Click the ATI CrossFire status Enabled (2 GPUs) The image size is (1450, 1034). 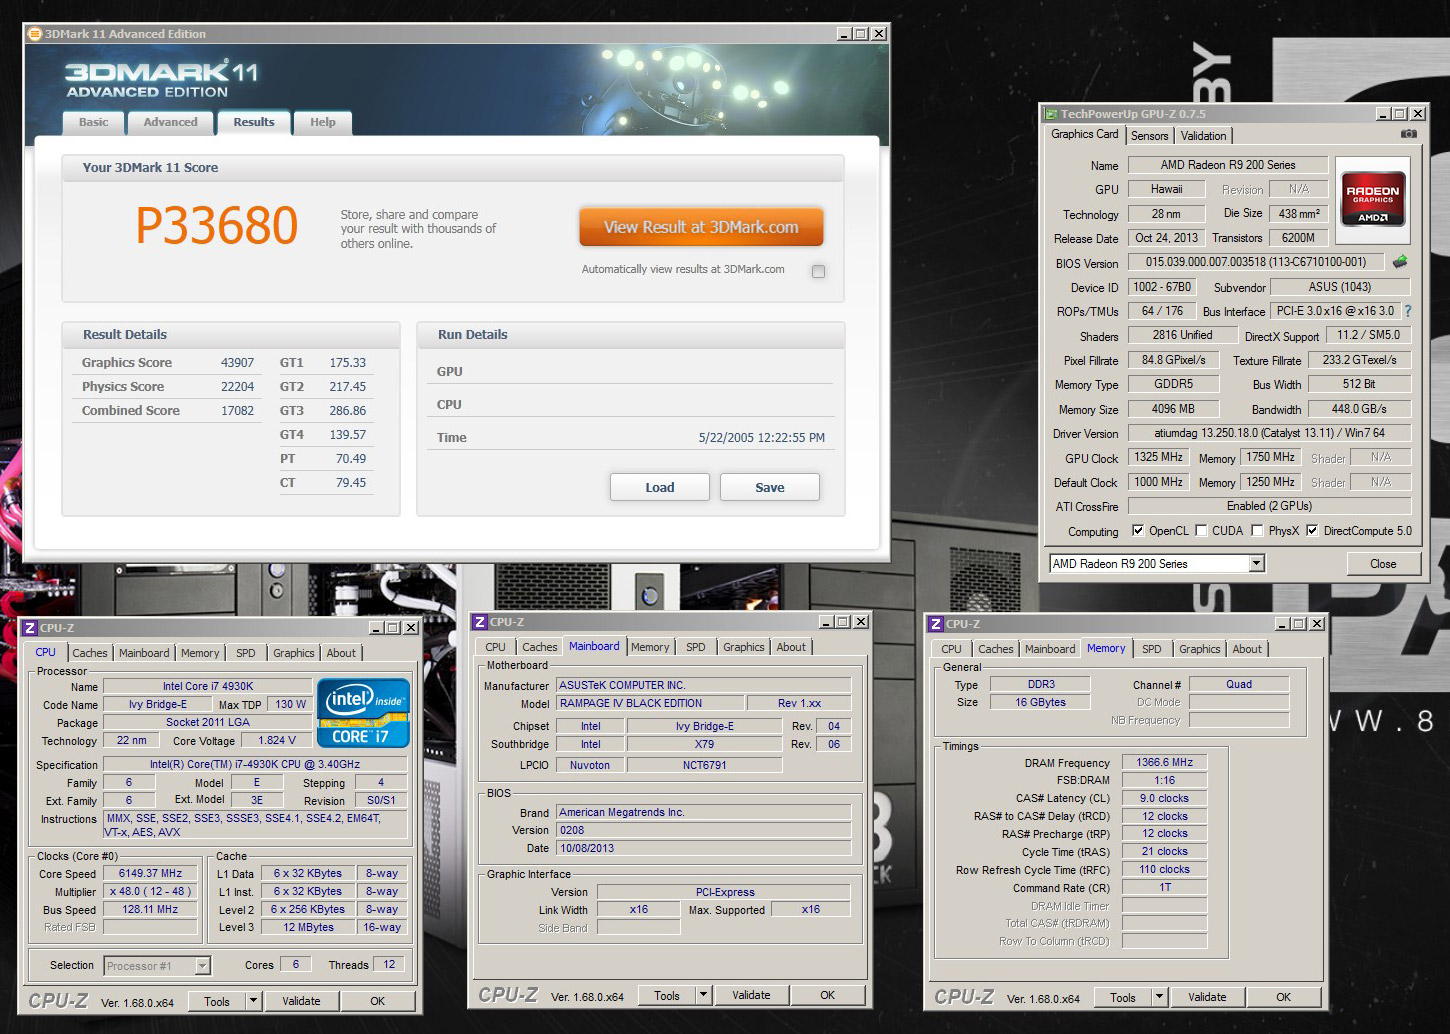pos(1269,506)
